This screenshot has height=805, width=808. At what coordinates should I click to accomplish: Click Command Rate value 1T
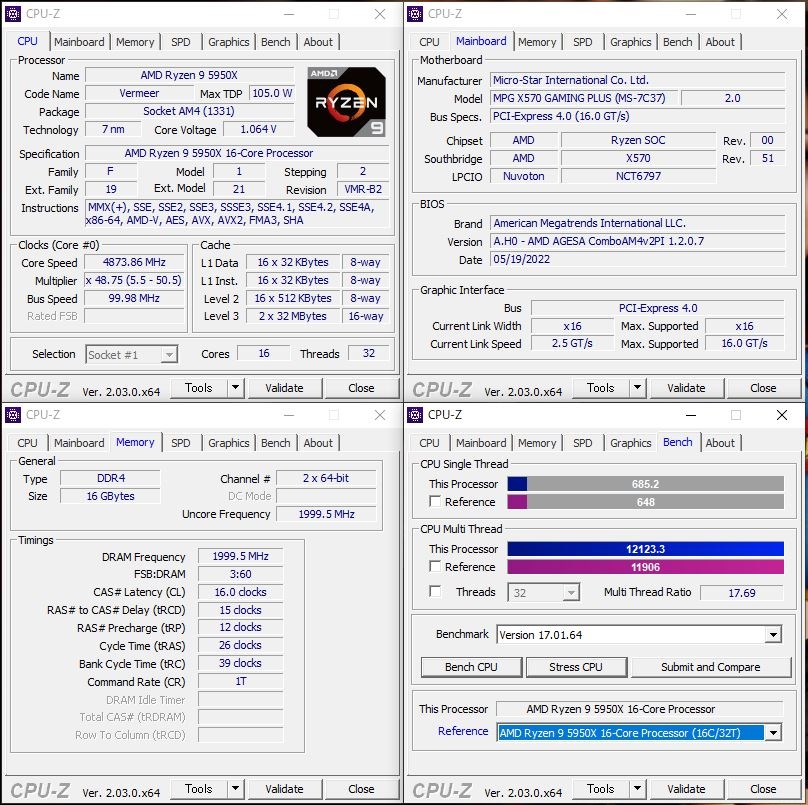tap(241, 681)
